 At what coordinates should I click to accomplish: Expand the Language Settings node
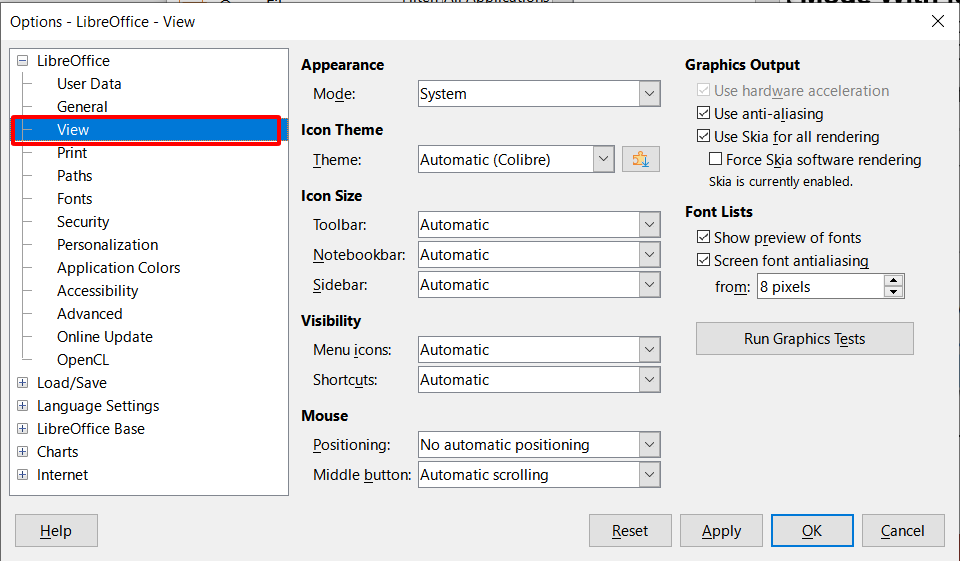coord(23,406)
